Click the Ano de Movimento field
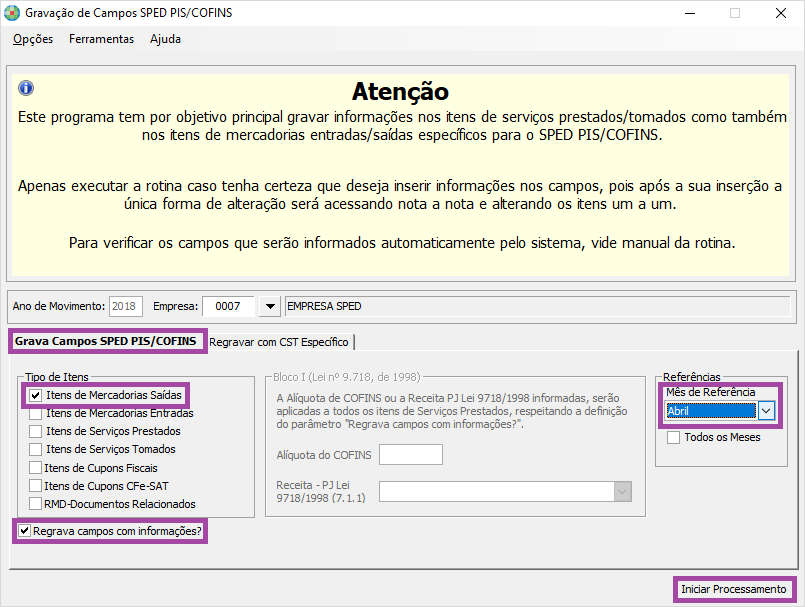 [125, 307]
